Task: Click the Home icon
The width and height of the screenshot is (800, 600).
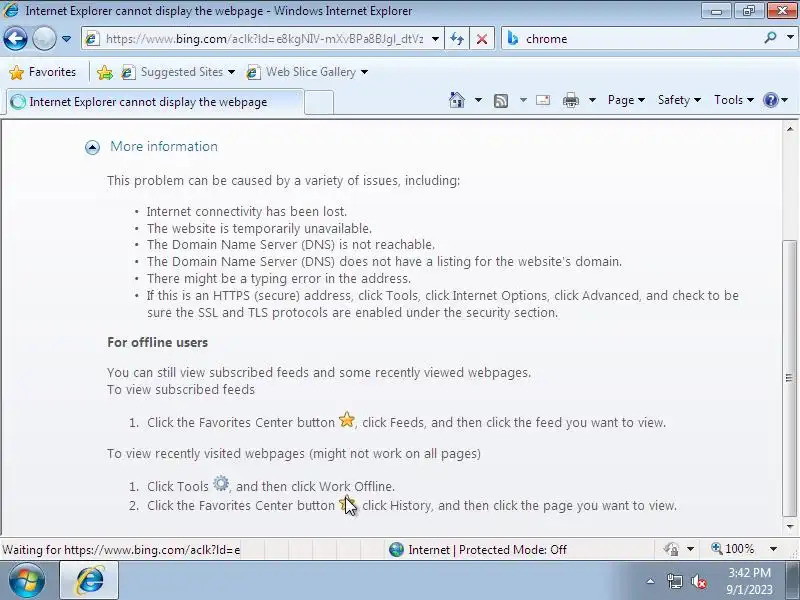Action: pyautogui.click(x=457, y=100)
